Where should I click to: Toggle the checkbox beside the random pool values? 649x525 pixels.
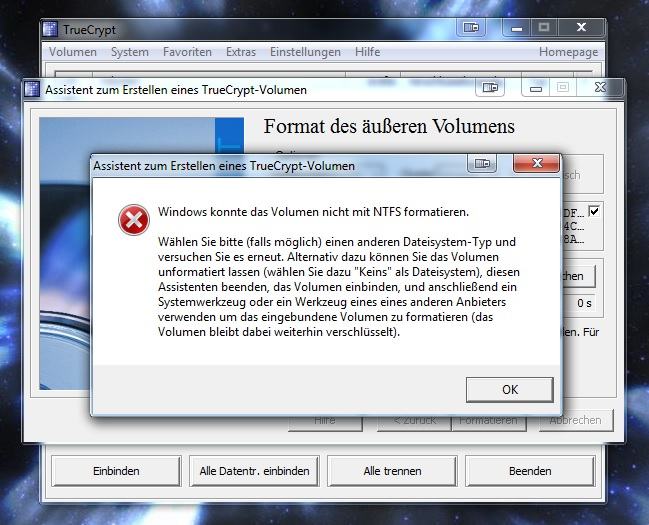pos(594,211)
